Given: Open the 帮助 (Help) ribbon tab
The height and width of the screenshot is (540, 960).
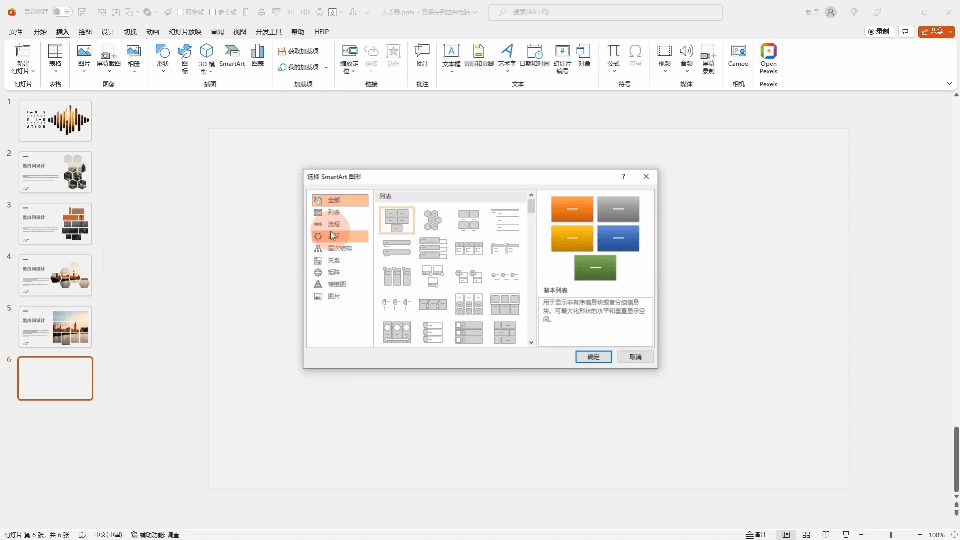Looking at the screenshot, I should [298, 32].
